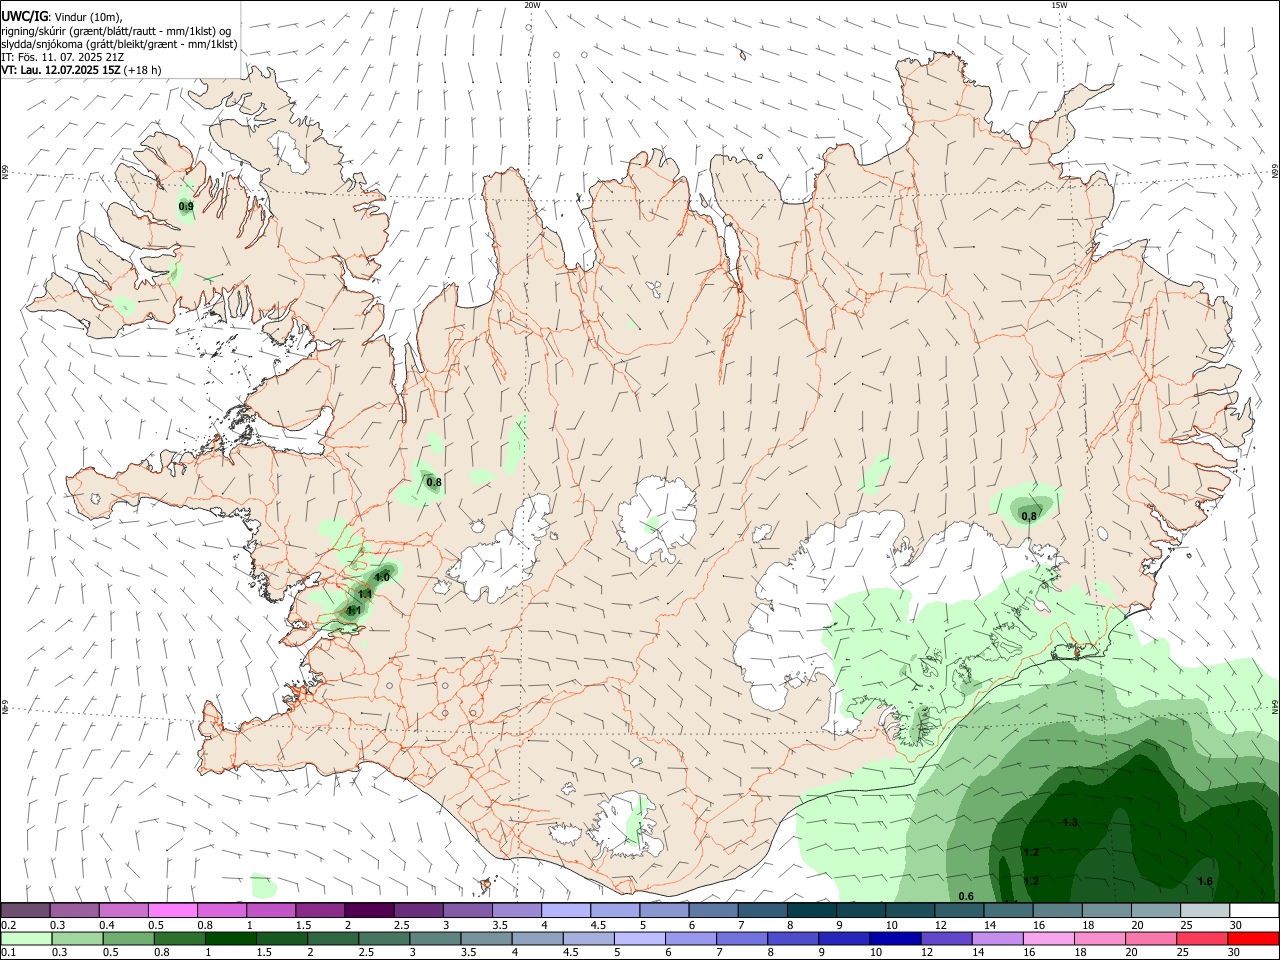The image size is (1280, 960).
Task: Click the 30 label in the lower legend
Action: (x=1233, y=953)
